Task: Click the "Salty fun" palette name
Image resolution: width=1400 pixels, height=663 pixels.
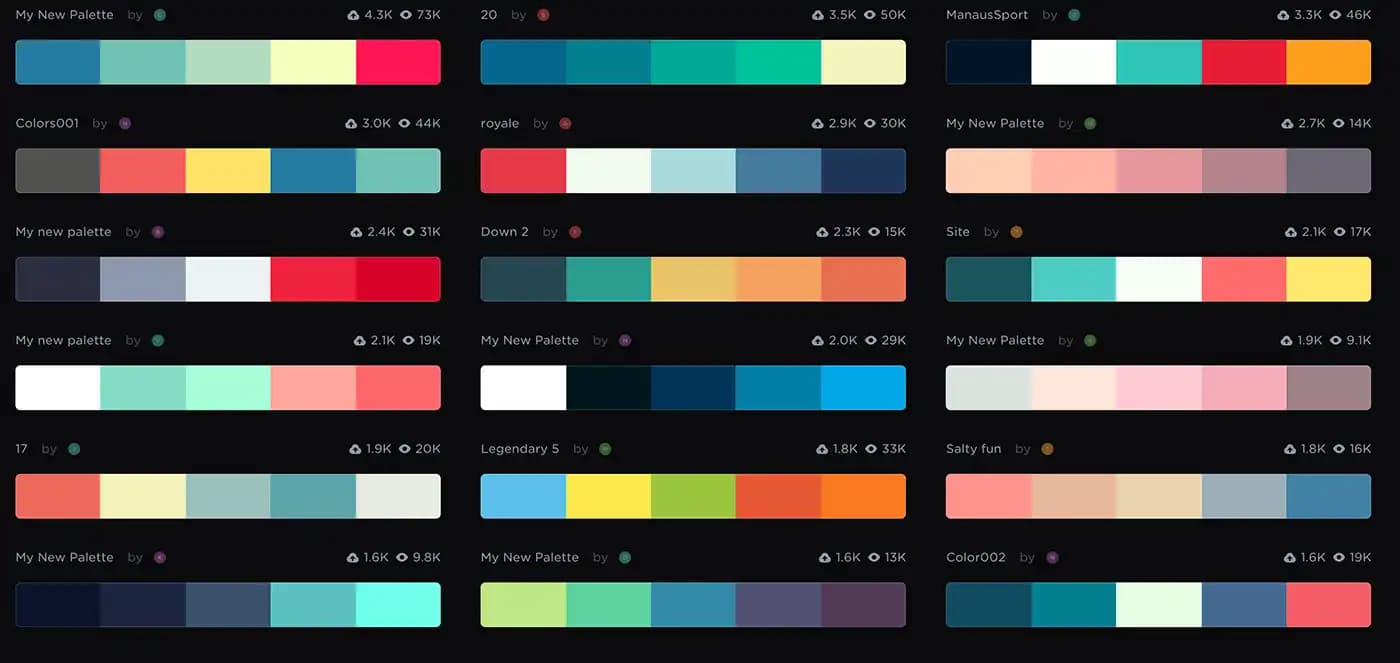Action: point(973,449)
